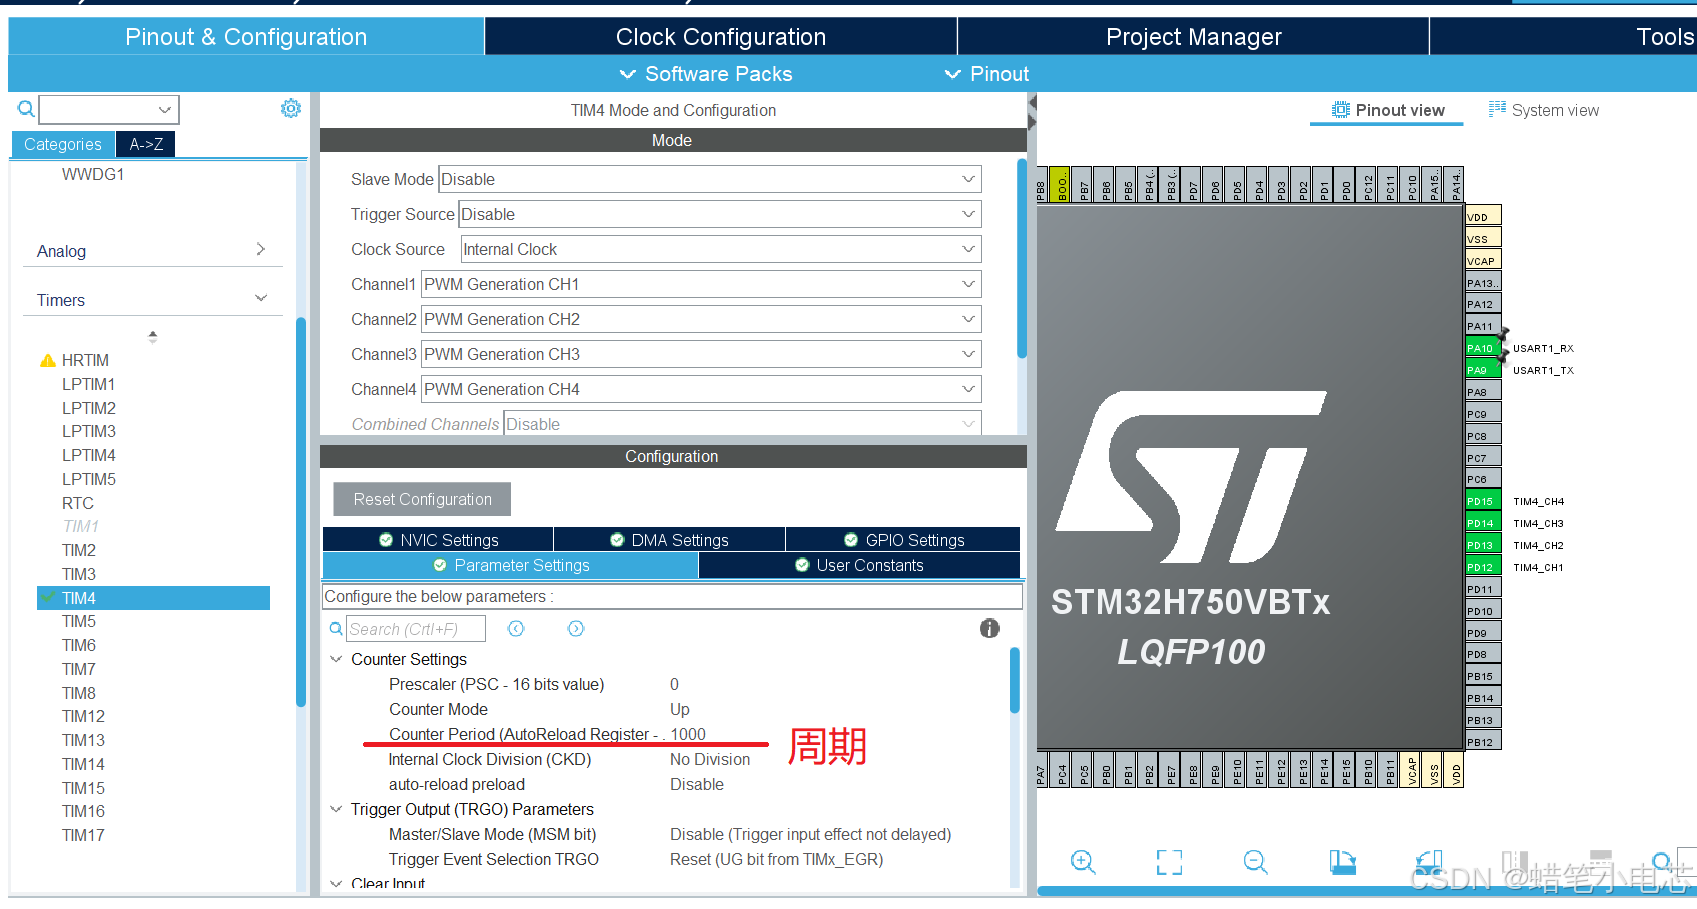Switch to System view

(1544, 110)
